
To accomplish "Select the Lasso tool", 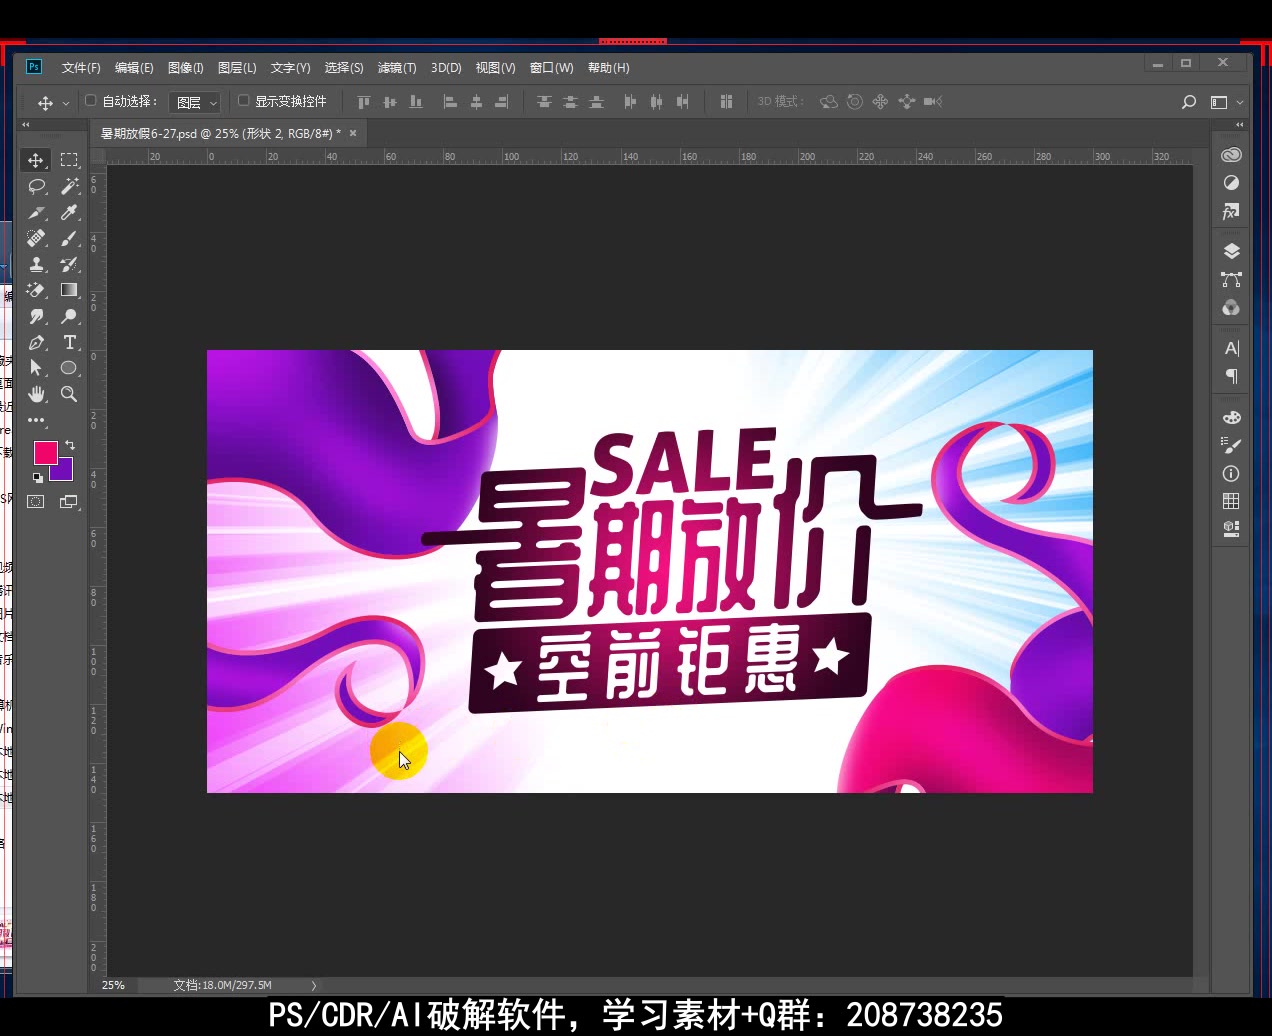I will click(x=37, y=186).
